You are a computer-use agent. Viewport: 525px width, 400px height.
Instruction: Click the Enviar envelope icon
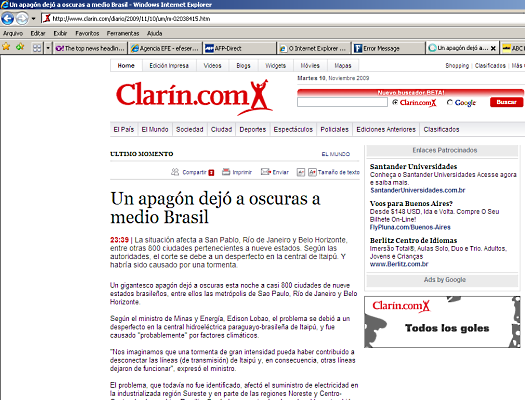coord(266,172)
